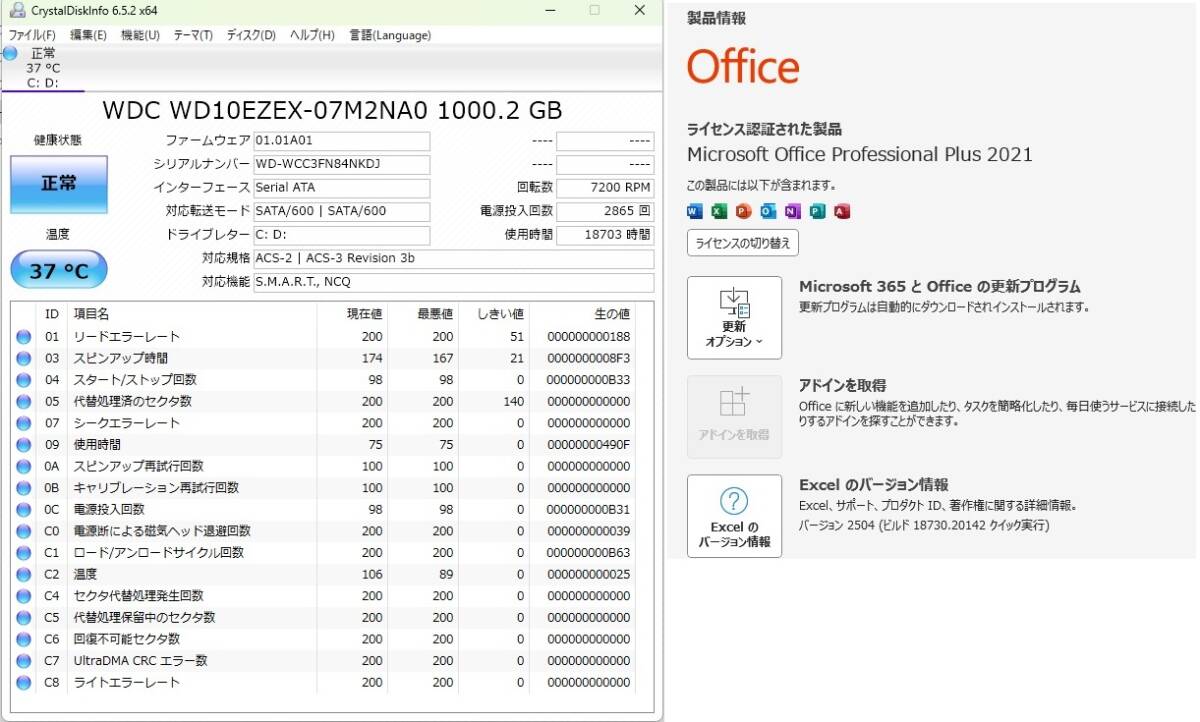This screenshot has width=1200, height=722.
Task: Click the status circle for 代替処理済のセクタ数
Action: [24, 402]
